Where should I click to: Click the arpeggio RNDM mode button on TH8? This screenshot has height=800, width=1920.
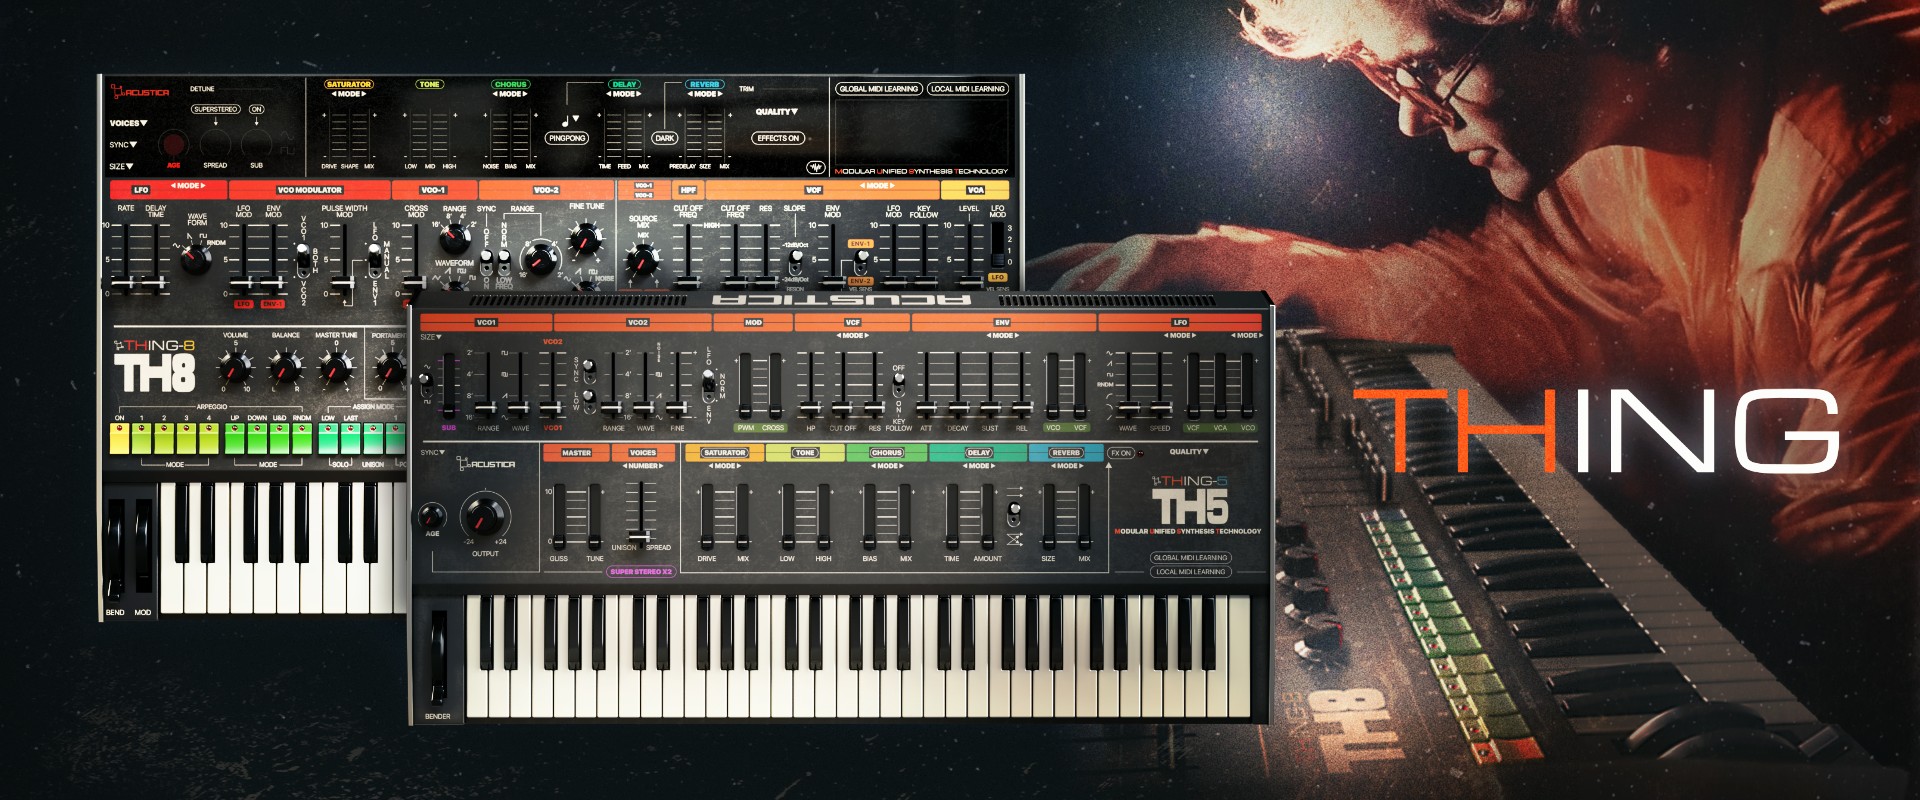click(x=302, y=438)
